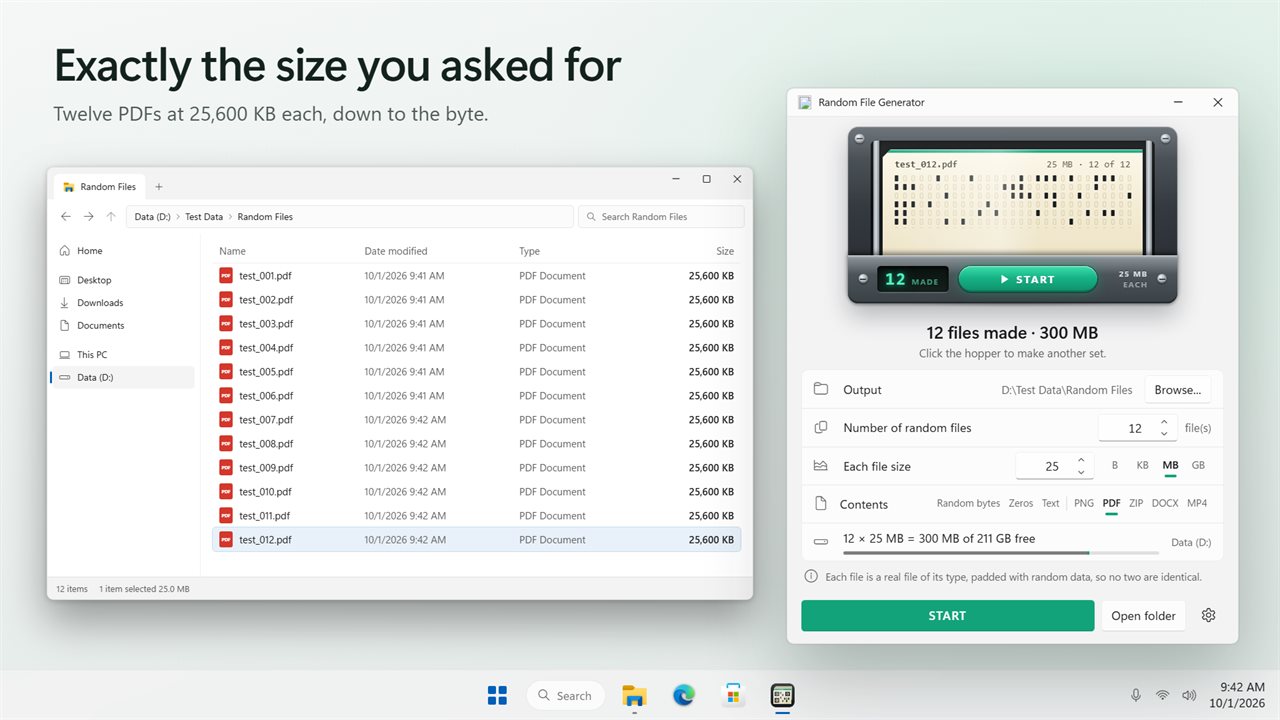
Task: Click the chevron after Data (D:) in the address bar
Action: (177, 217)
